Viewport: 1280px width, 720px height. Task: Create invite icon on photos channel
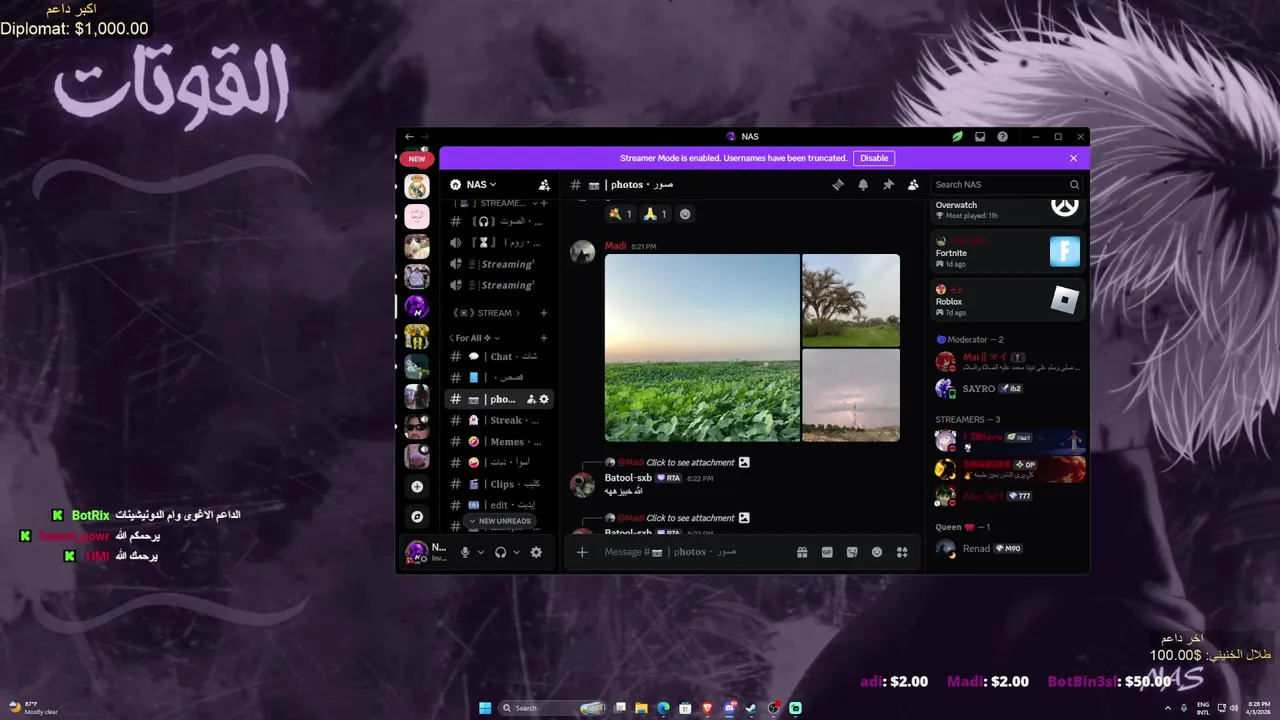[532, 399]
